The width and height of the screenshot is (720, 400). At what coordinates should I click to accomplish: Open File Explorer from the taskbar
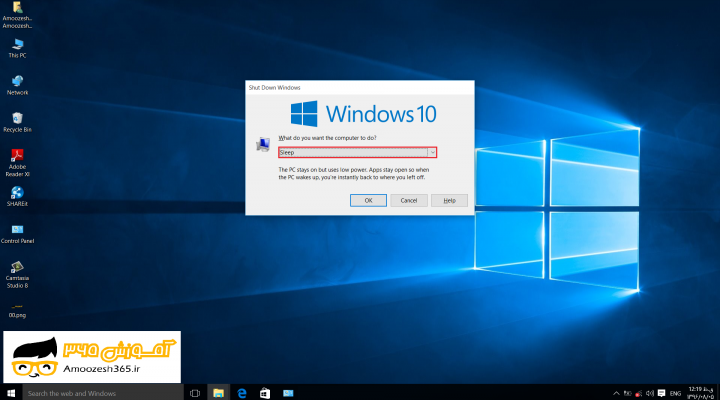[x=219, y=393]
